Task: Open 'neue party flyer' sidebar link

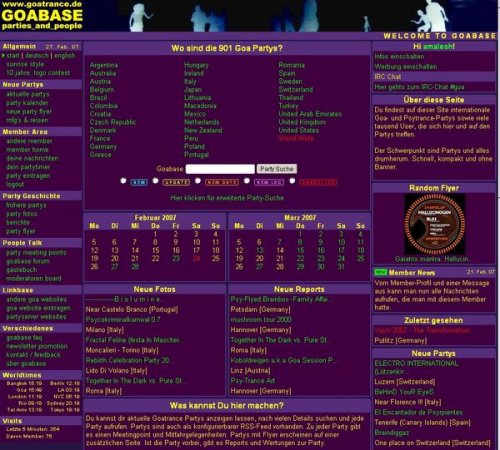Action: (29, 112)
